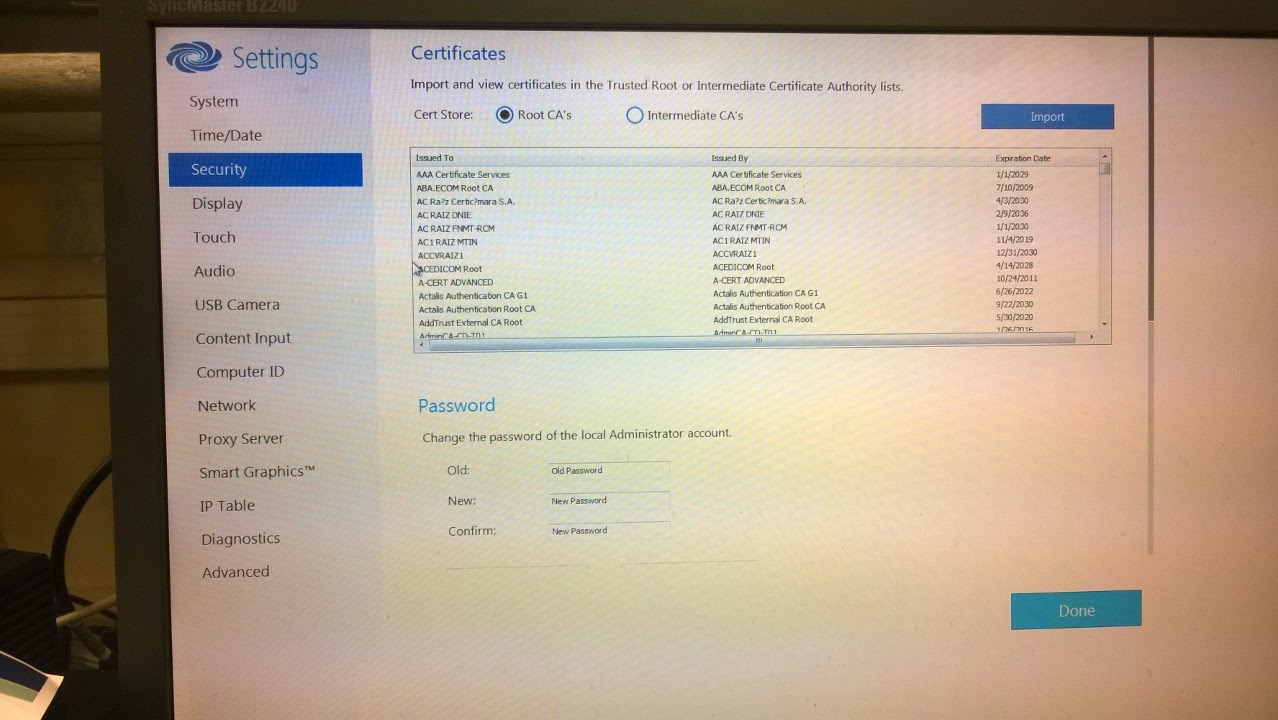Select the AAA Certificate Services row

tap(755, 175)
